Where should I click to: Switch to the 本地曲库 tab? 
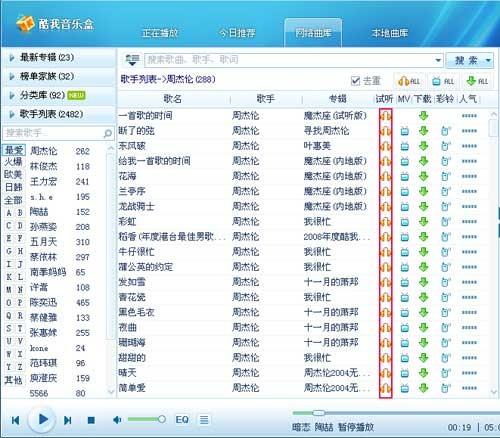[x=390, y=33]
